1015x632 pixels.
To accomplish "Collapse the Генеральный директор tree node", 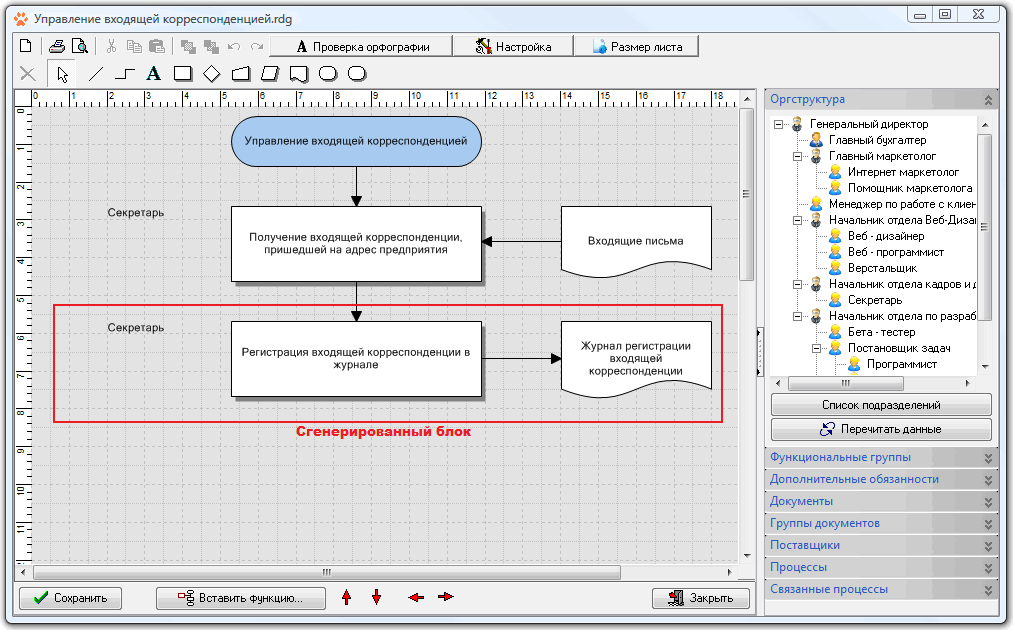I will coord(779,125).
